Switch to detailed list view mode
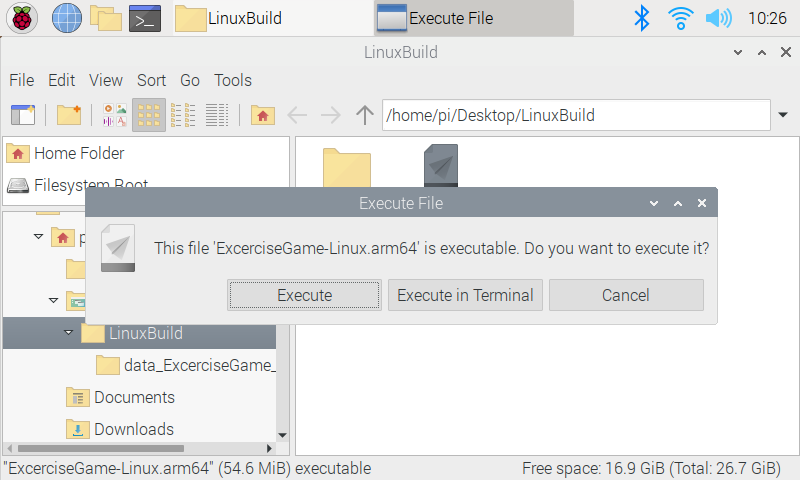The height and width of the screenshot is (480, 800). (217, 115)
